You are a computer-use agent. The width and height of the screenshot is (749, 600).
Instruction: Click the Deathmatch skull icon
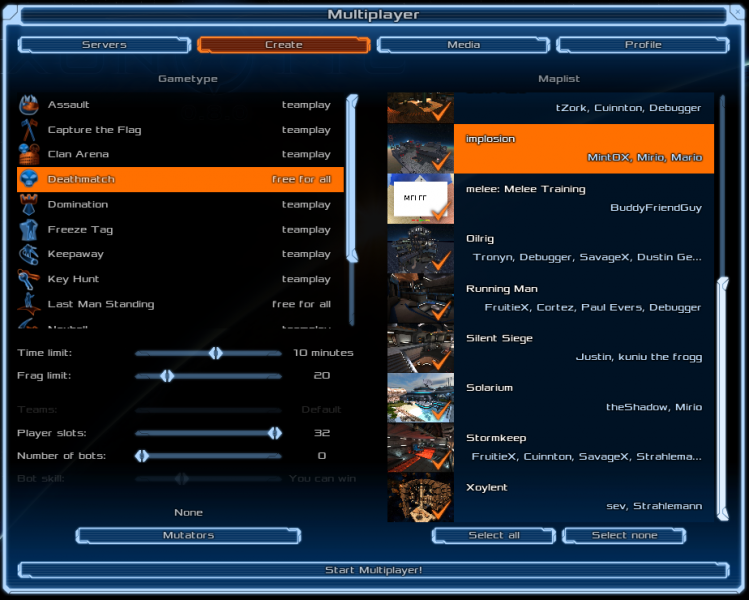click(x=29, y=179)
